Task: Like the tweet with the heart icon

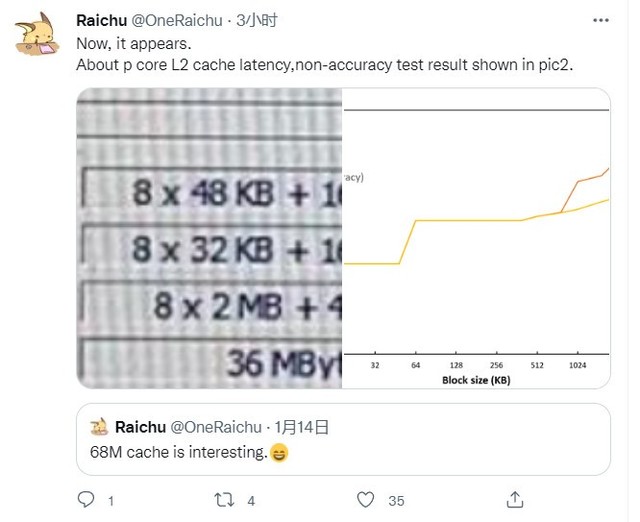Action: point(366,499)
